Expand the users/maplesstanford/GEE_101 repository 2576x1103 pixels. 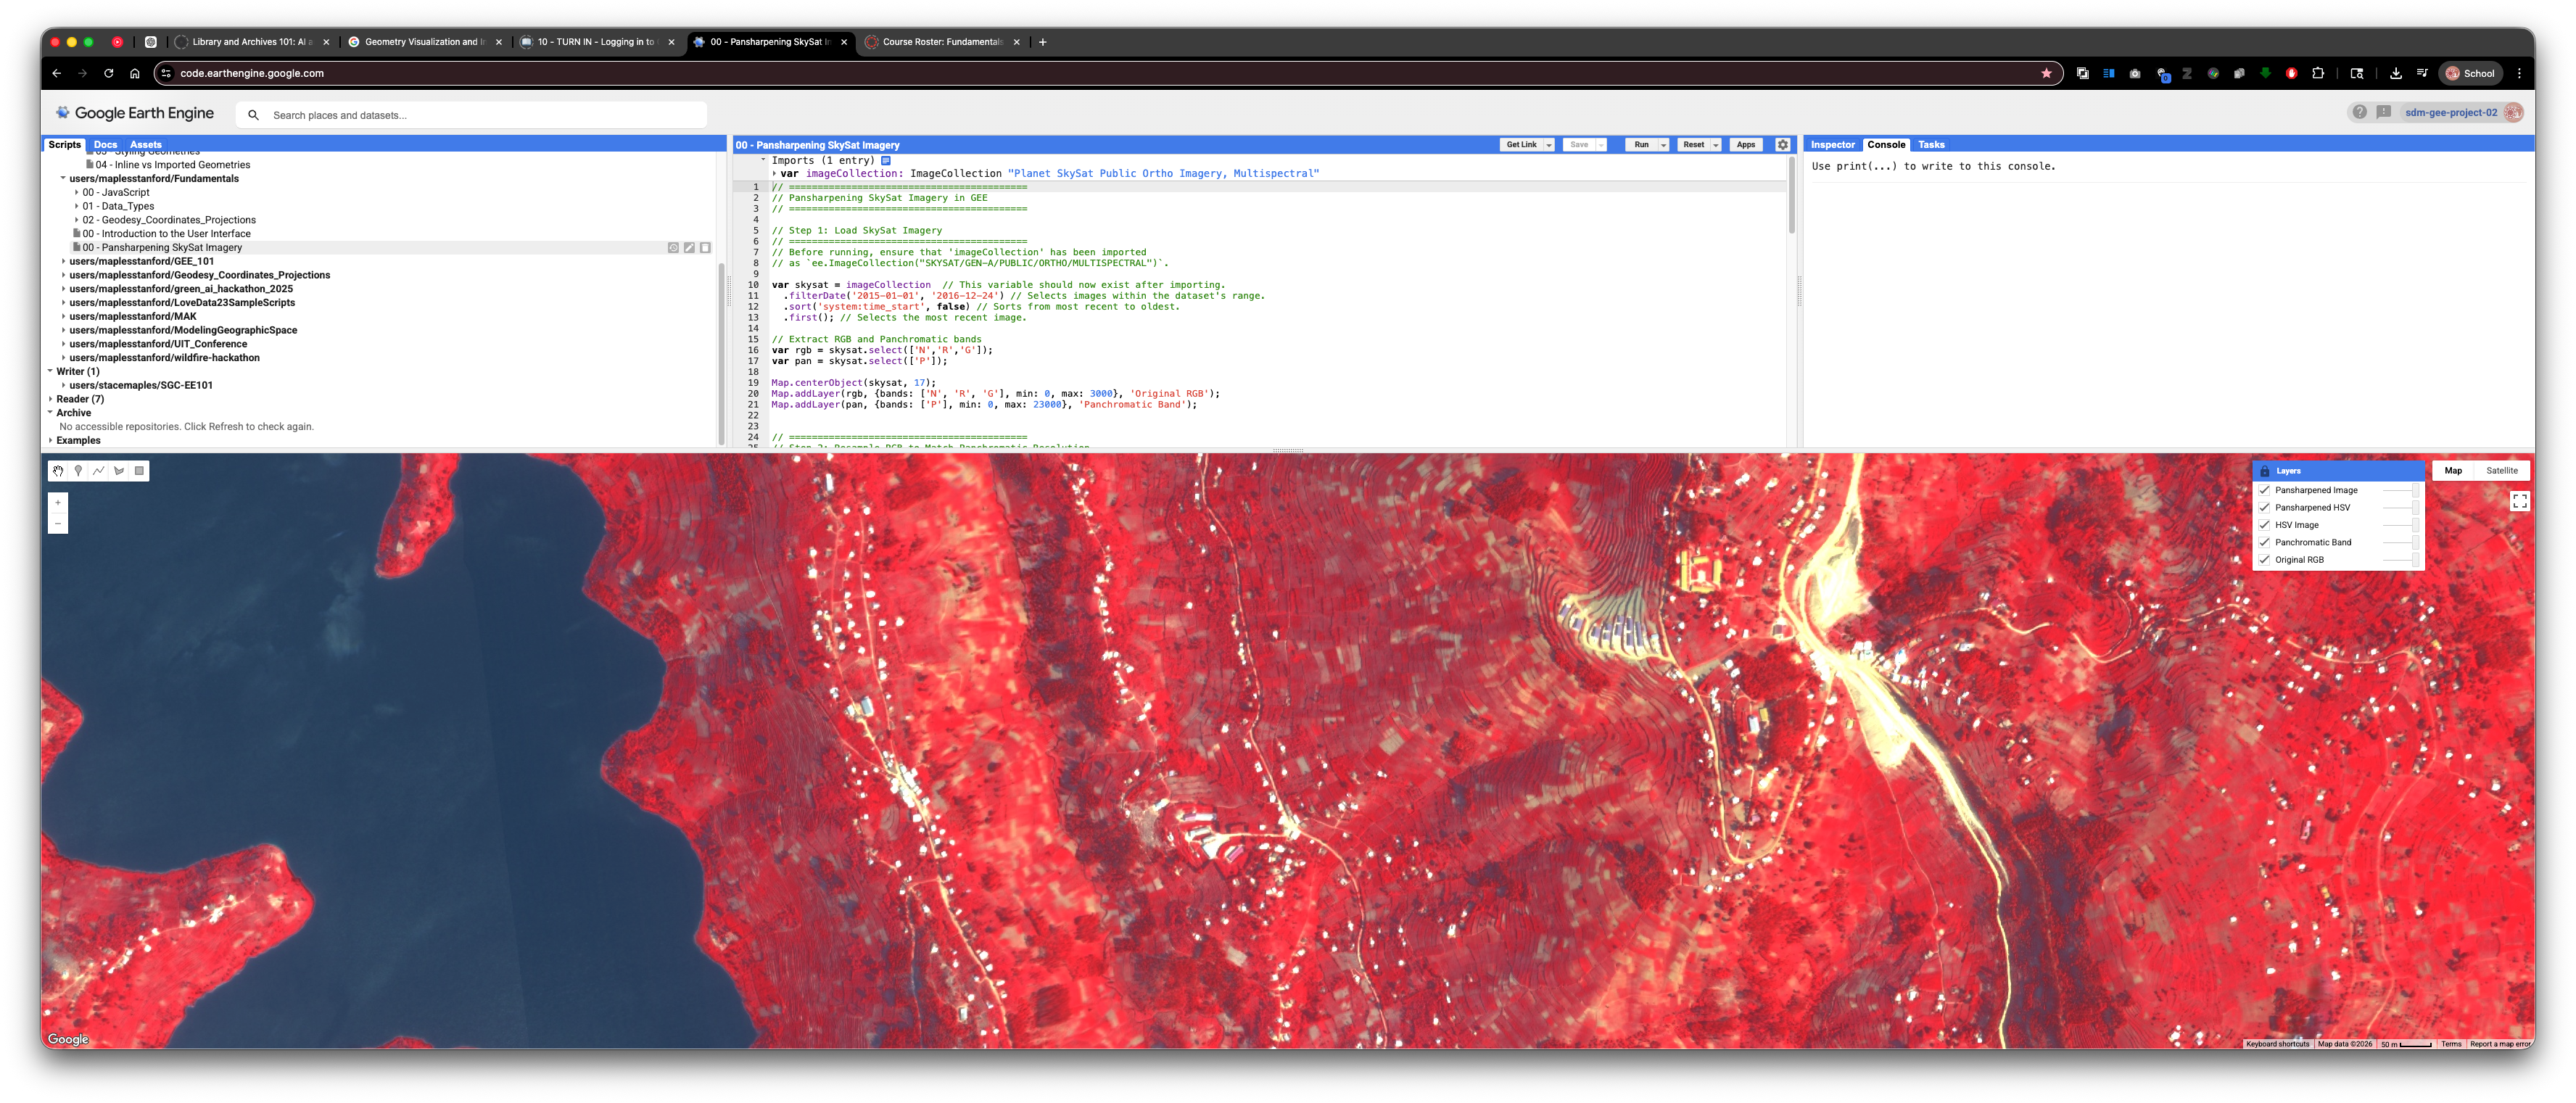(x=63, y=261)
